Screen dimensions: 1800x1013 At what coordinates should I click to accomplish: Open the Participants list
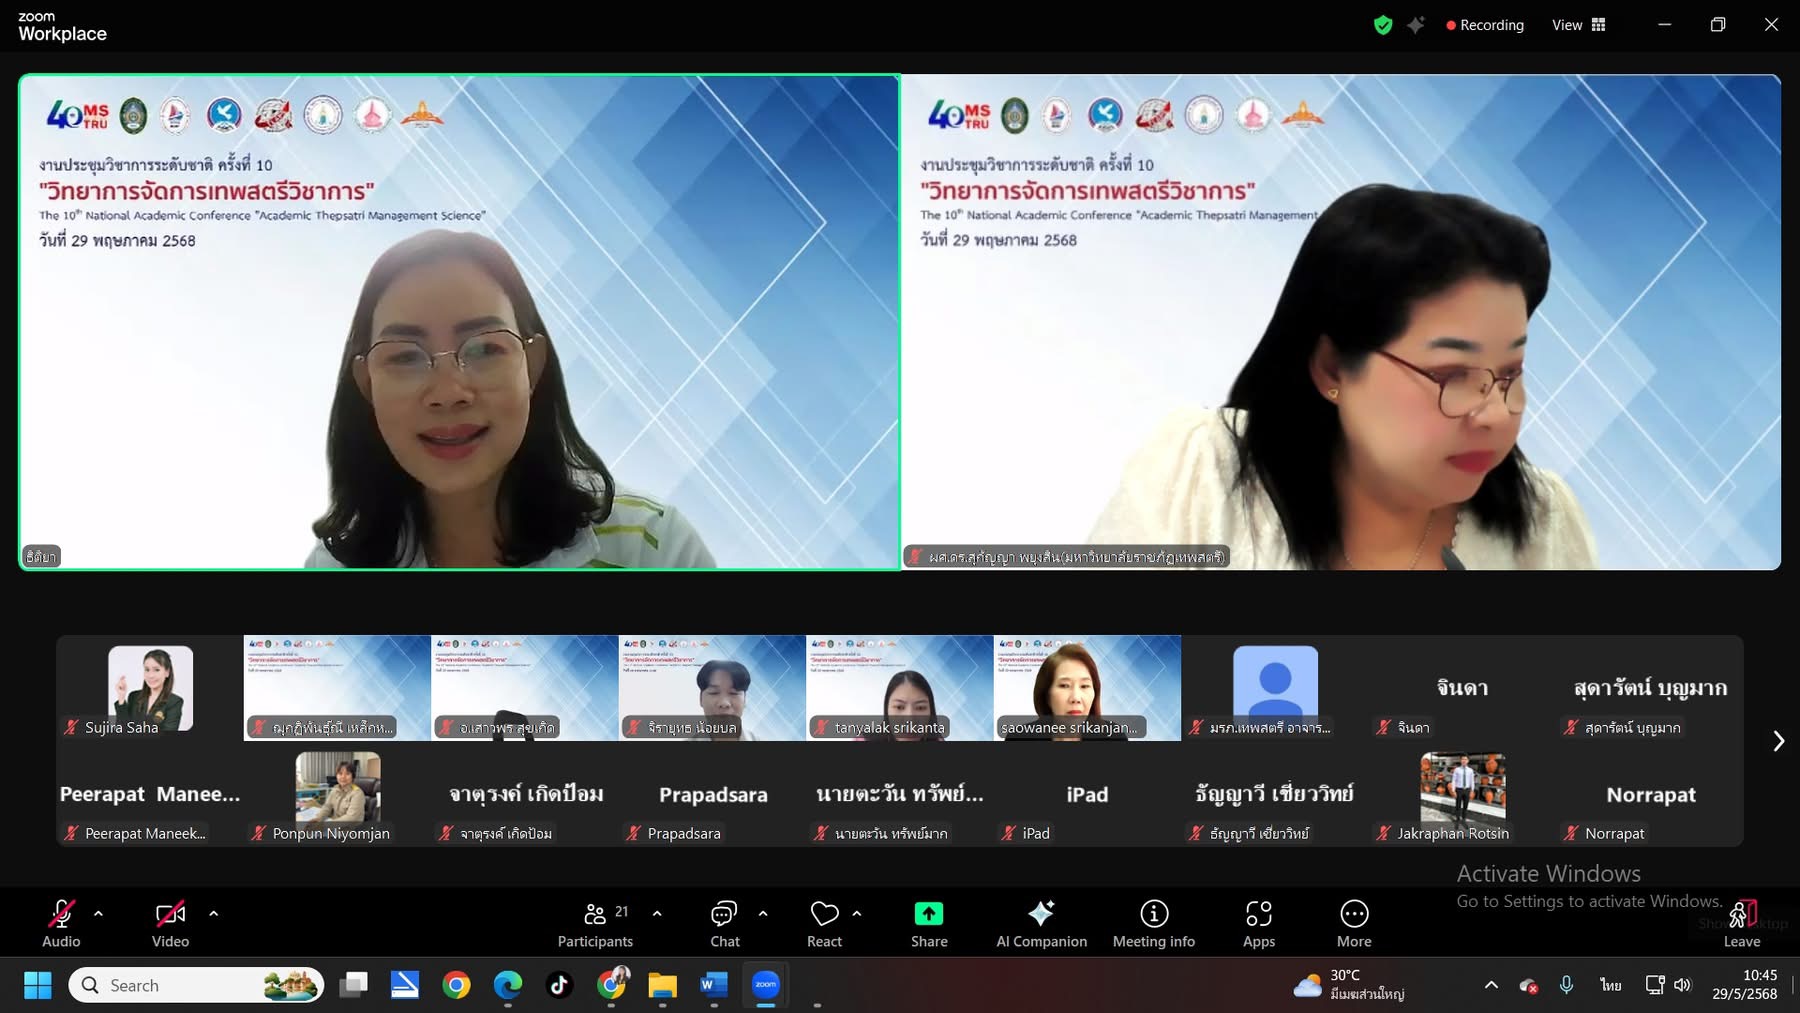coord(595,923)
